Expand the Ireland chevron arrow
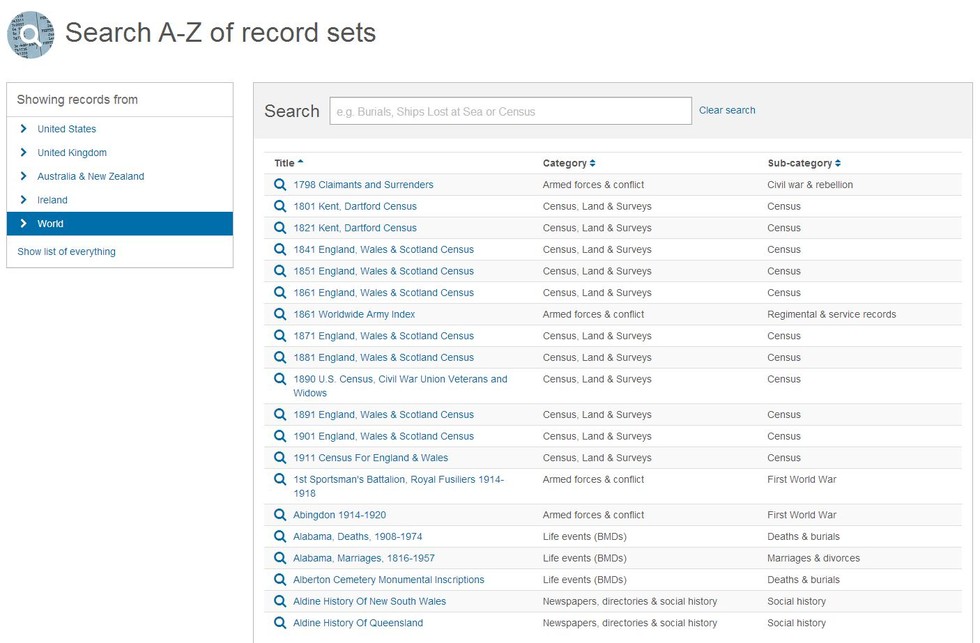Image resolution: width=980 pixels, height=643 pixels. click(x=24, y=200)
